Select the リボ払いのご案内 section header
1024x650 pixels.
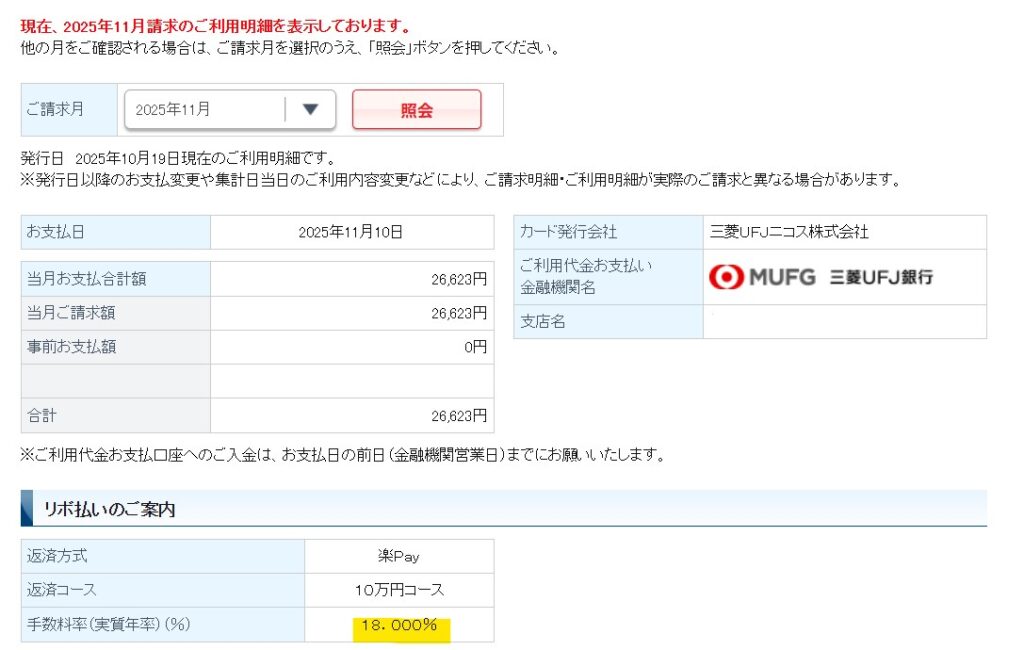coord(109,509)
